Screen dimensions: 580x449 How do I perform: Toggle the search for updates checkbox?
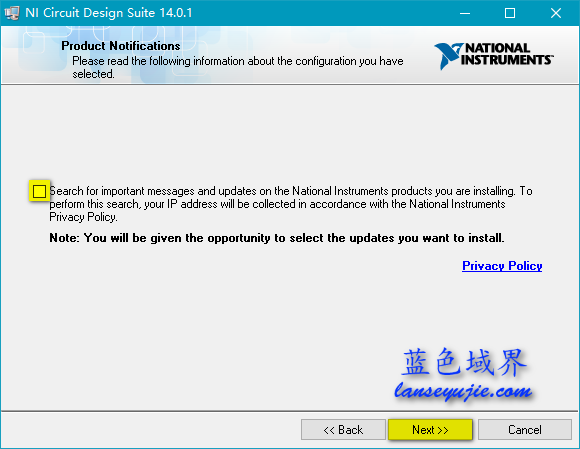(x=39, y=191)
